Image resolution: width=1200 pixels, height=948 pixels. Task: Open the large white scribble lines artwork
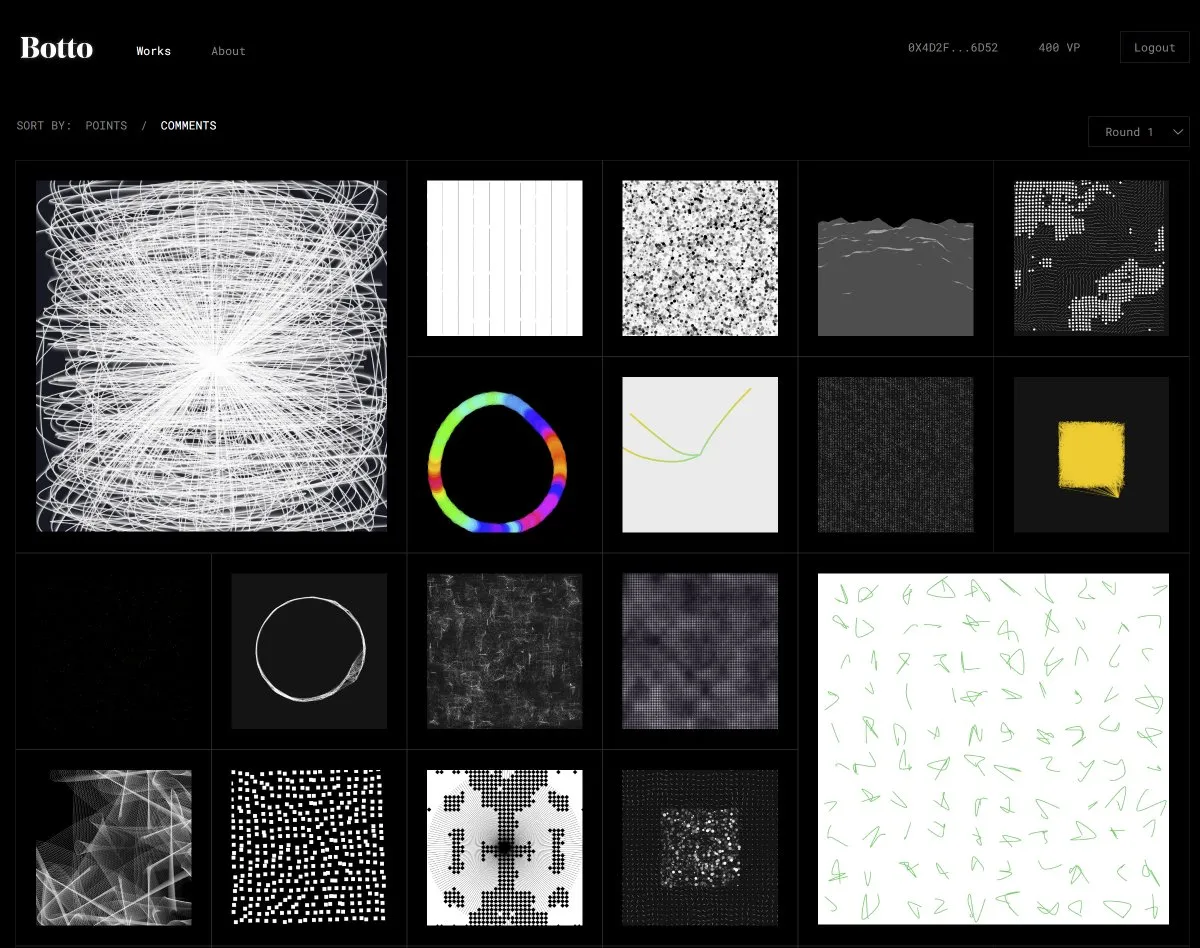[211, 356]
